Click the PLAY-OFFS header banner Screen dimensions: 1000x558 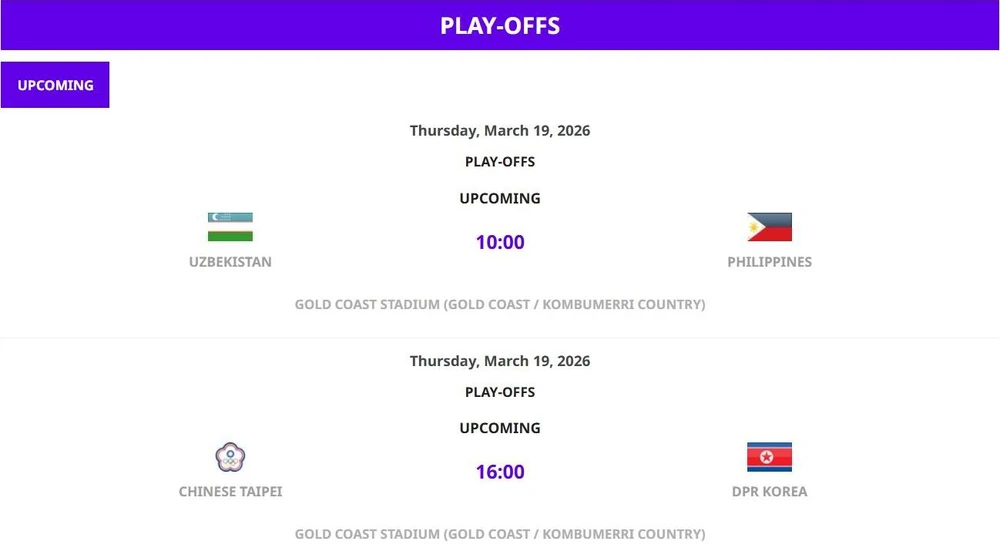point(500,25)
